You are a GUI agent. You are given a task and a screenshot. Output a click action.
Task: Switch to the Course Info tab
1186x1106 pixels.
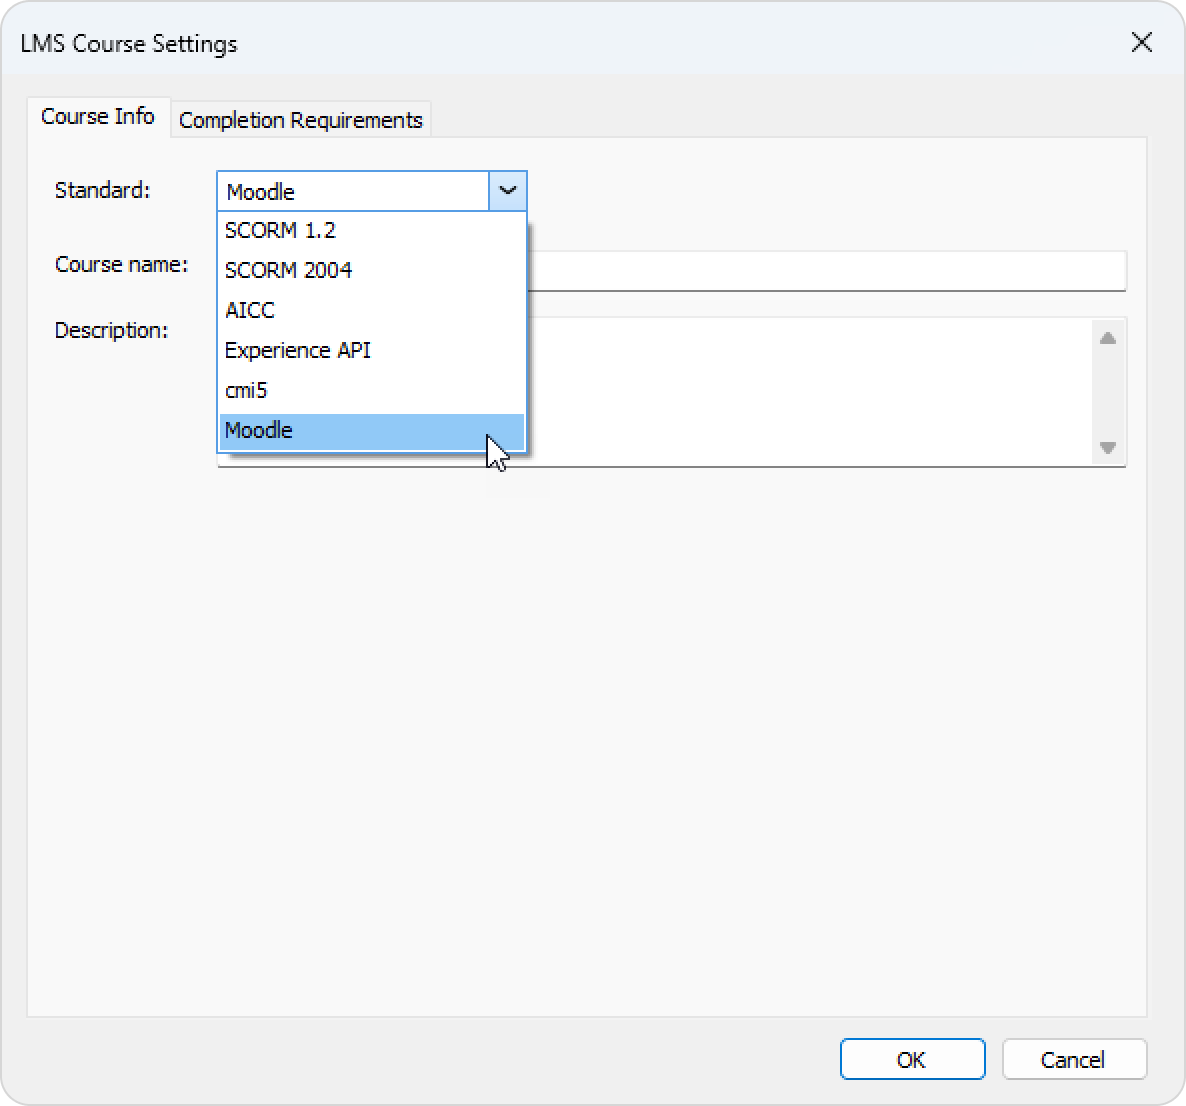coord(98,117)
